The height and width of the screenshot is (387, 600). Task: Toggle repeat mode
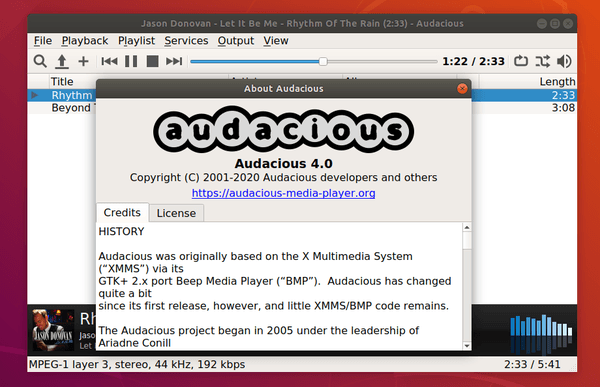(x=521, y=61)
